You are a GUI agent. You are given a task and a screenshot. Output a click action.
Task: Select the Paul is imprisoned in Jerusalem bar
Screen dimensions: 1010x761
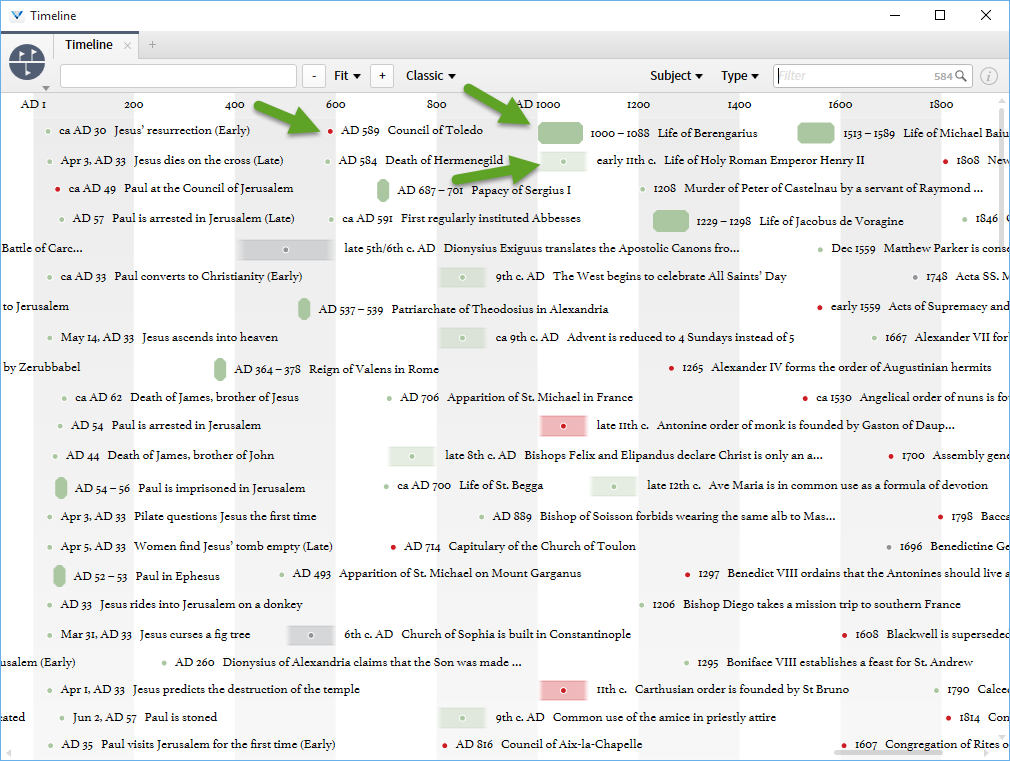coord(61,488)
